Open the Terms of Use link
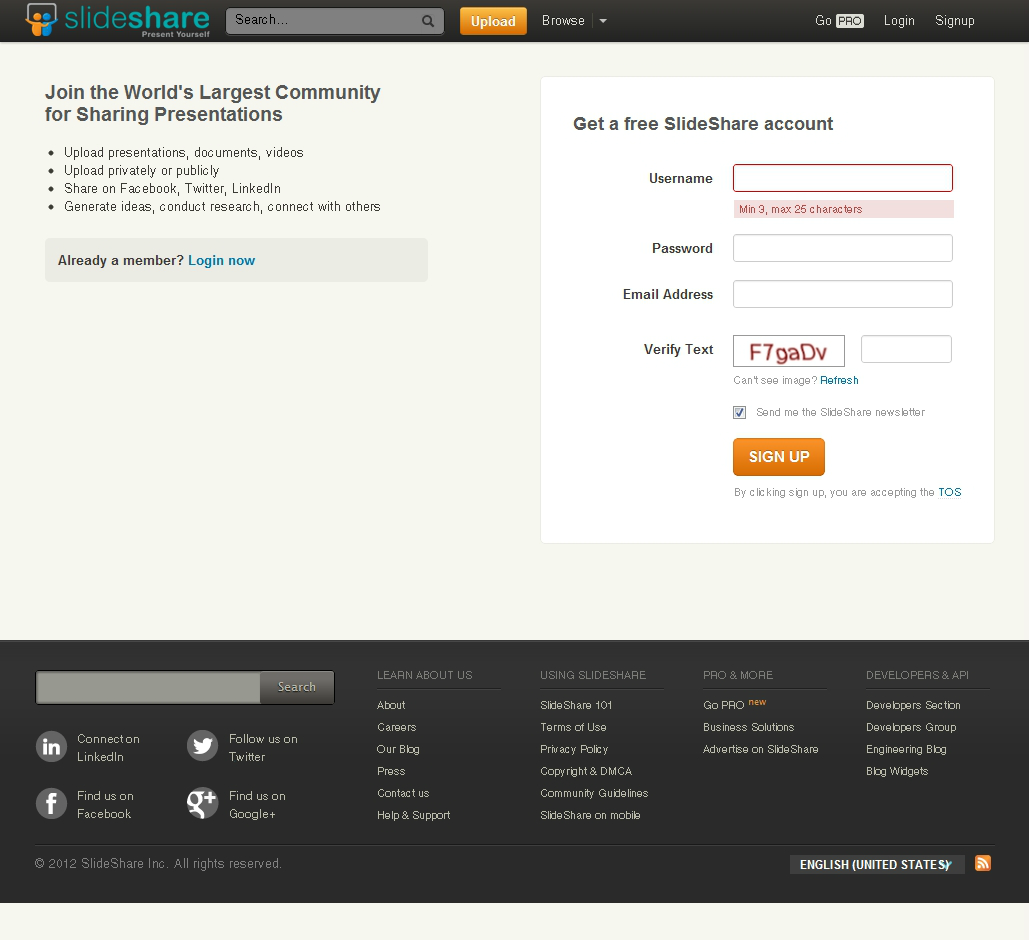This screenshot has height=940, width=1029. point(573,727)
